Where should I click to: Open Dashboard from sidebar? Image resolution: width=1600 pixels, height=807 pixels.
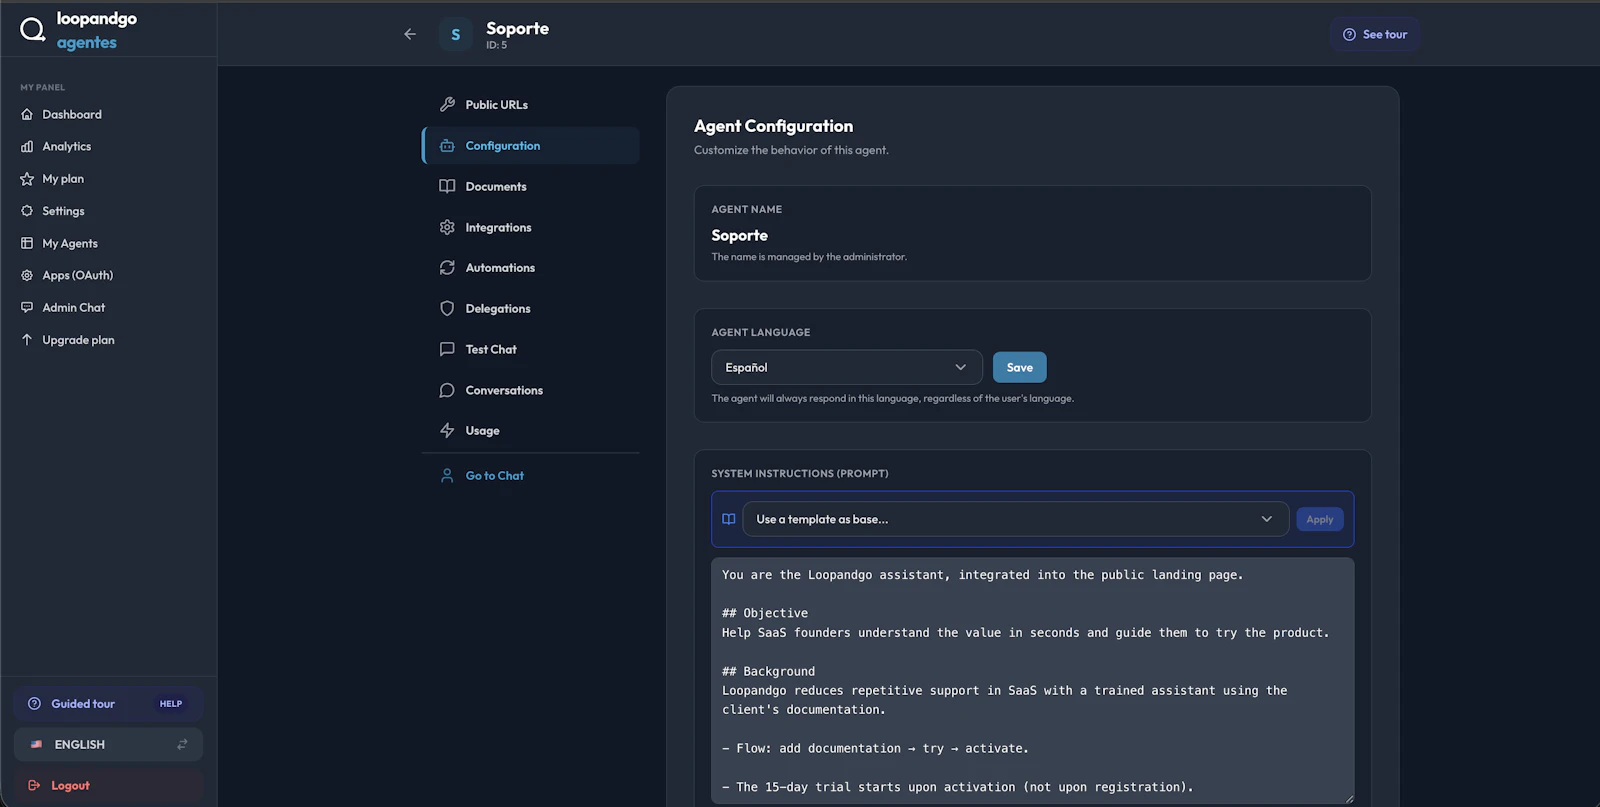pos(108,114)
